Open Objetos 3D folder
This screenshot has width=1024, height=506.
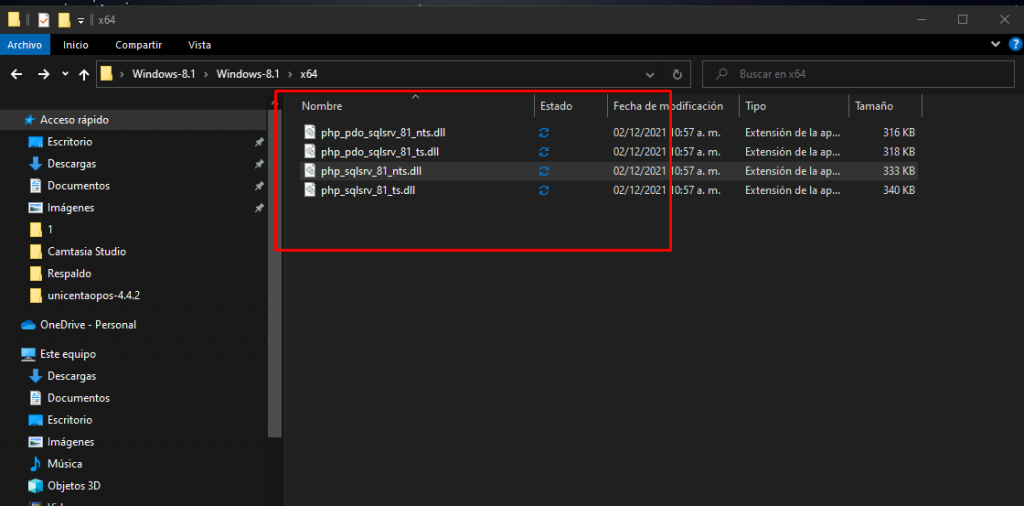click(x=74, y=486)
